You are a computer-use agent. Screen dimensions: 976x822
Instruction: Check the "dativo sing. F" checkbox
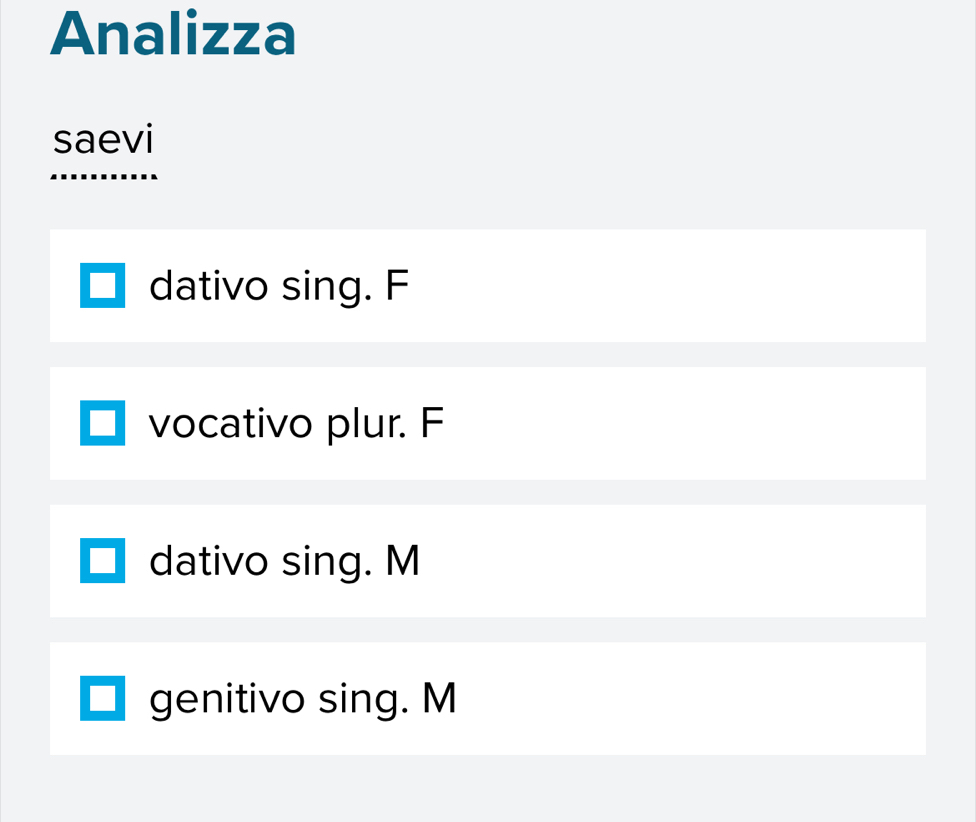pyautogui.click(x=103, y=286)
